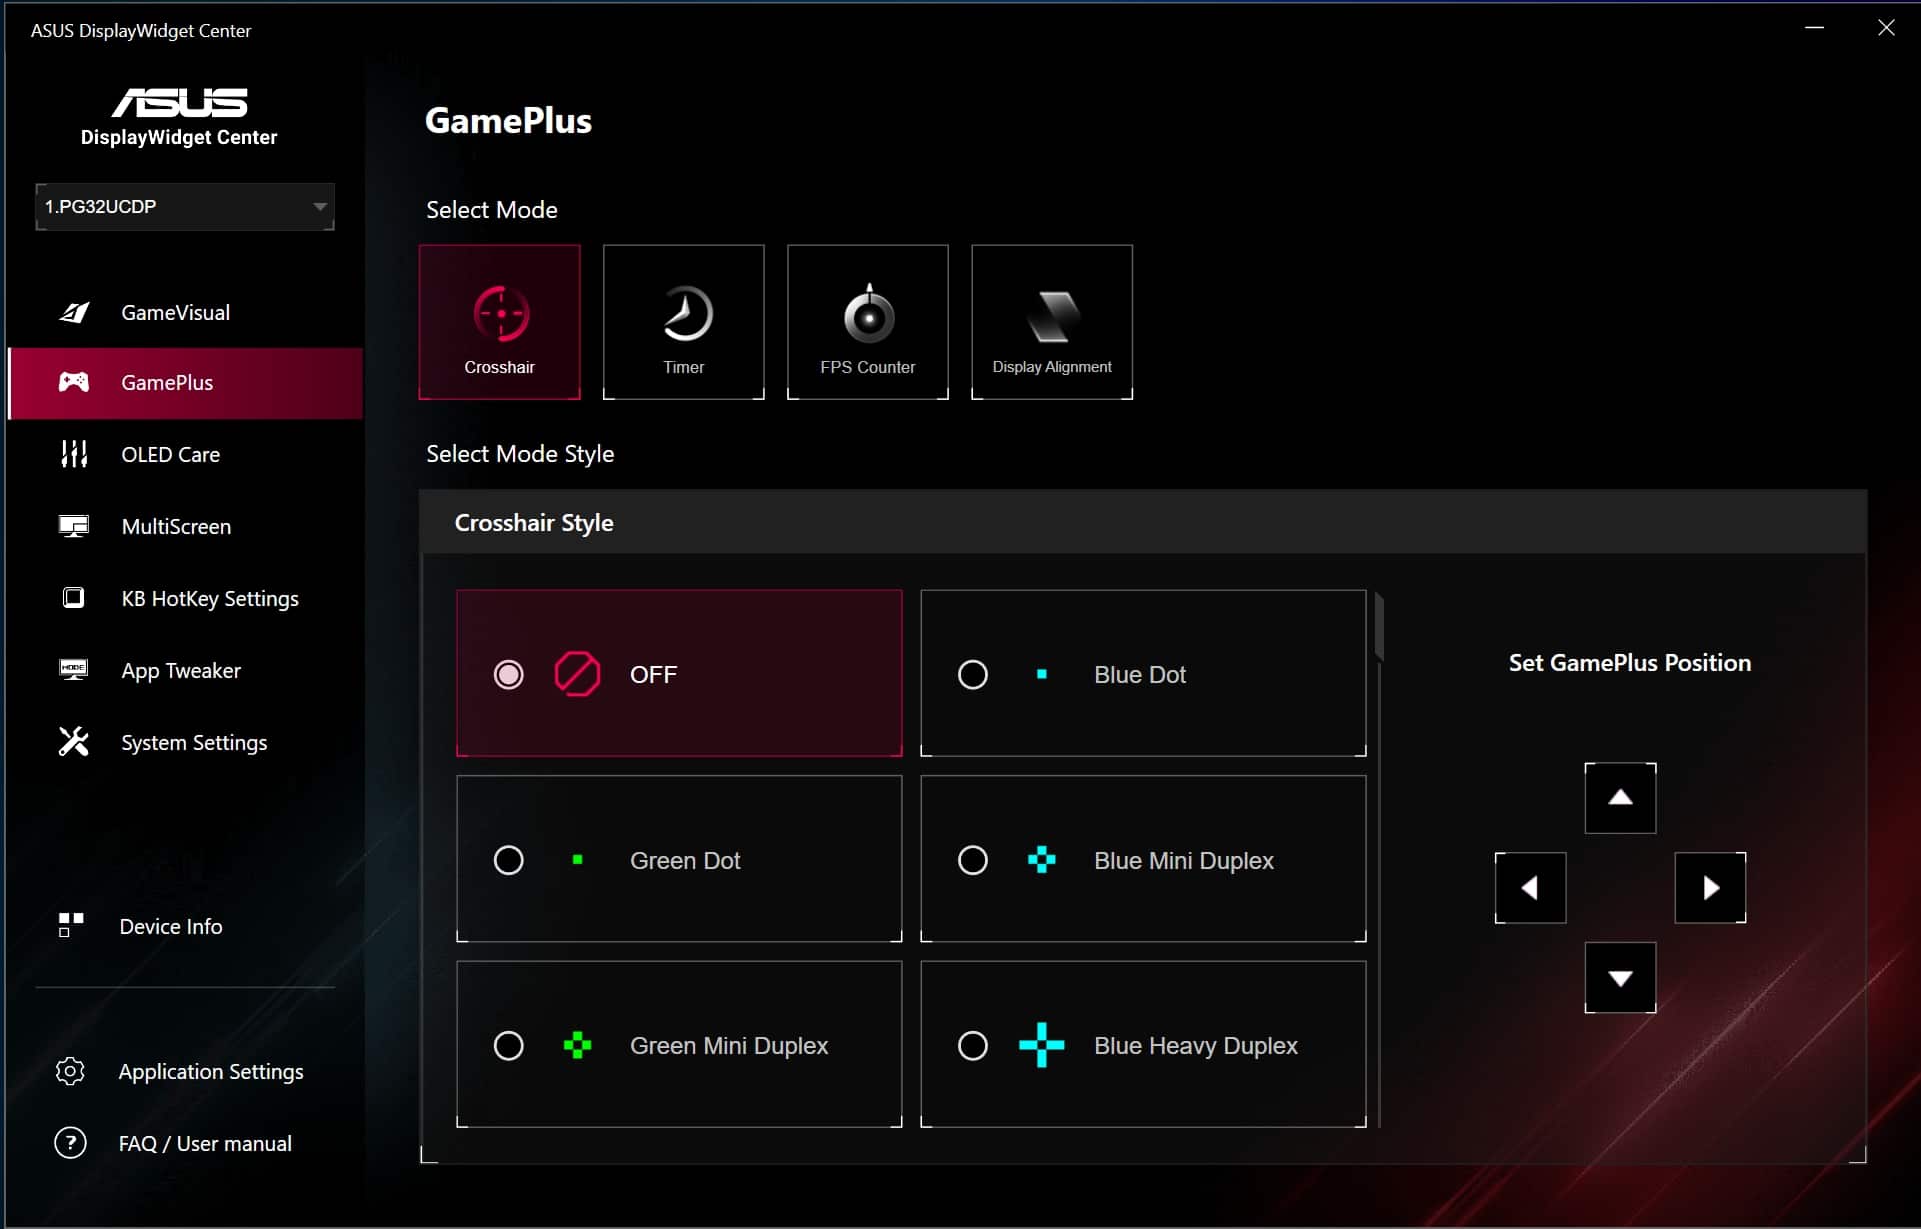Open GameVisual from the sidebar
The width and height of the screenshot is (1921, 1229).
pos(175,312)
